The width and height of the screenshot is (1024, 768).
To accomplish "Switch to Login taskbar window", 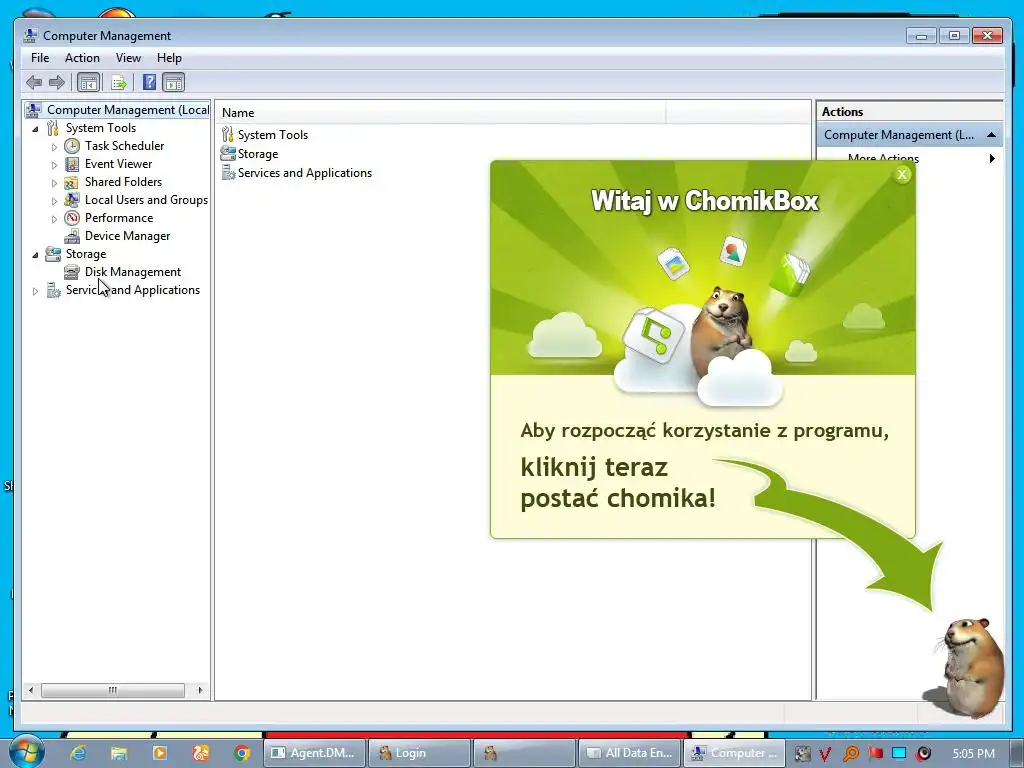I will click(420, 753).
